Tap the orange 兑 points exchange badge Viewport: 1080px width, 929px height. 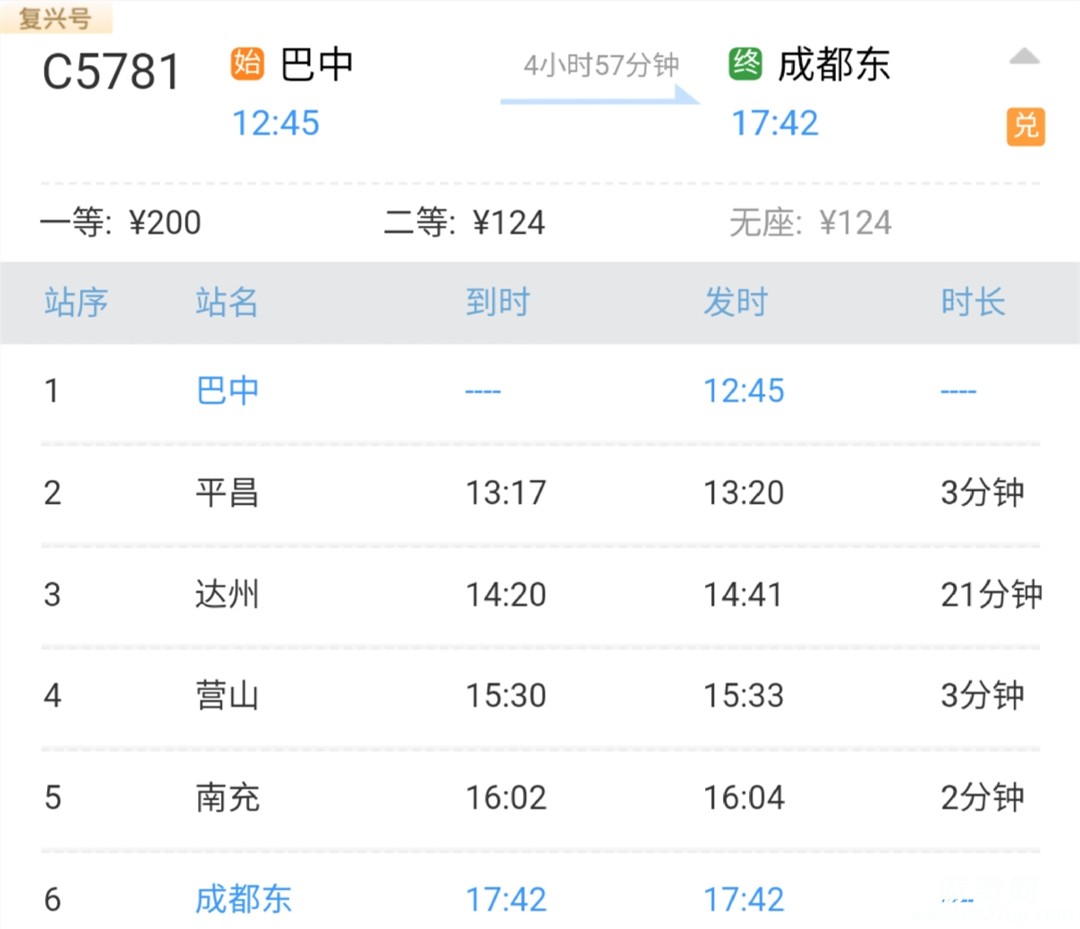(1025, 127)
